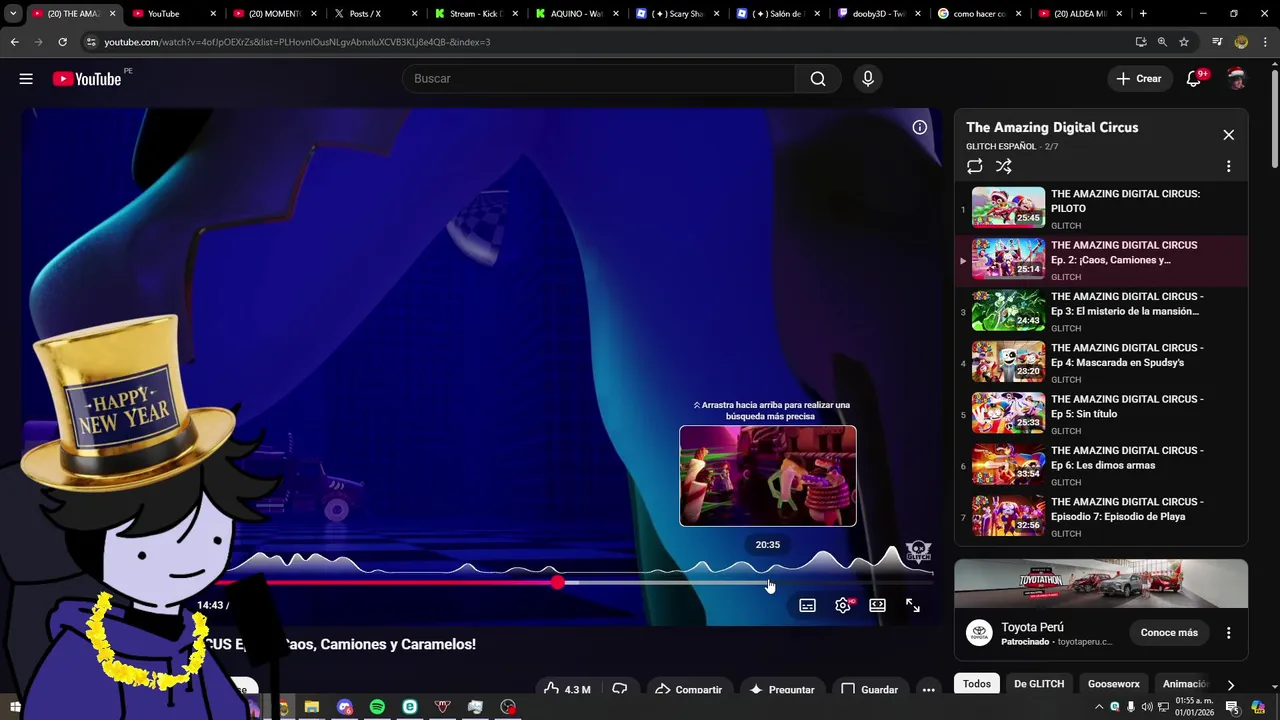
Task: Open the YouTube guide hamburger menu
Action: (x=26, y=79)
